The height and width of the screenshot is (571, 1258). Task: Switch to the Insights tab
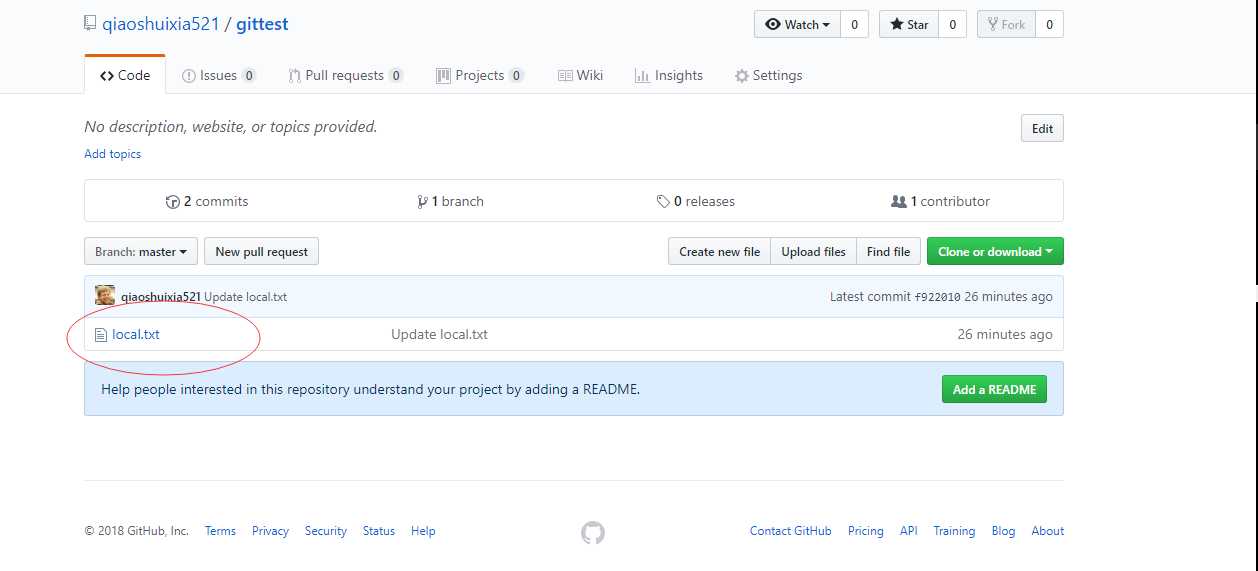pos(668,75)
